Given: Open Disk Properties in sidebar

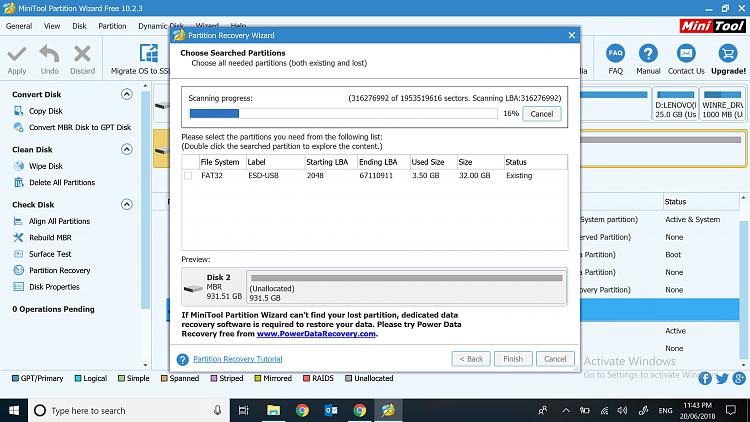Looking at the screenshot, I should (54, 287).
